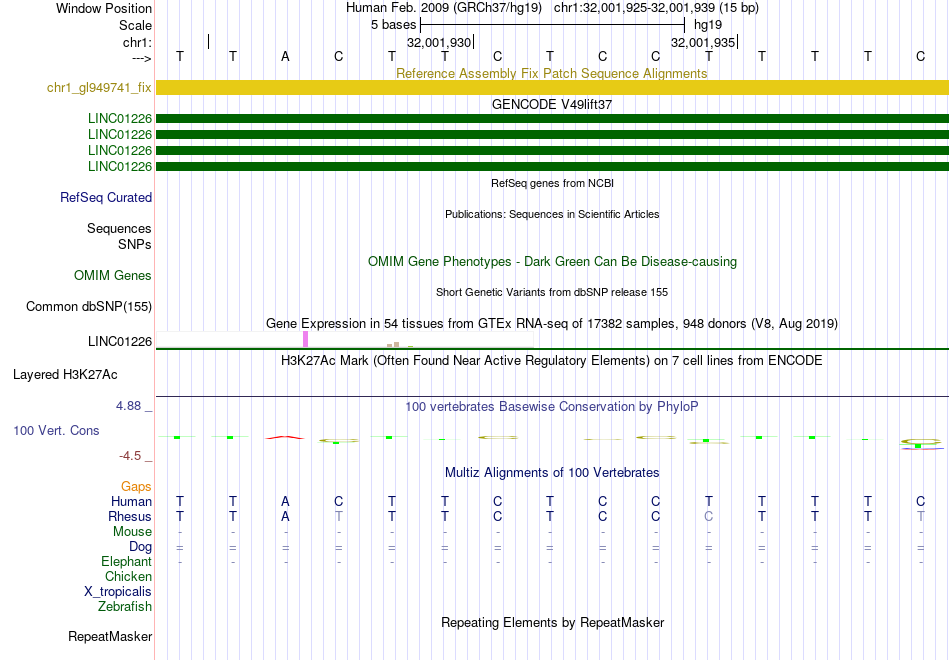Click the Mouse species label
This screenshot has height=660, width=950.
coord(132,532)
